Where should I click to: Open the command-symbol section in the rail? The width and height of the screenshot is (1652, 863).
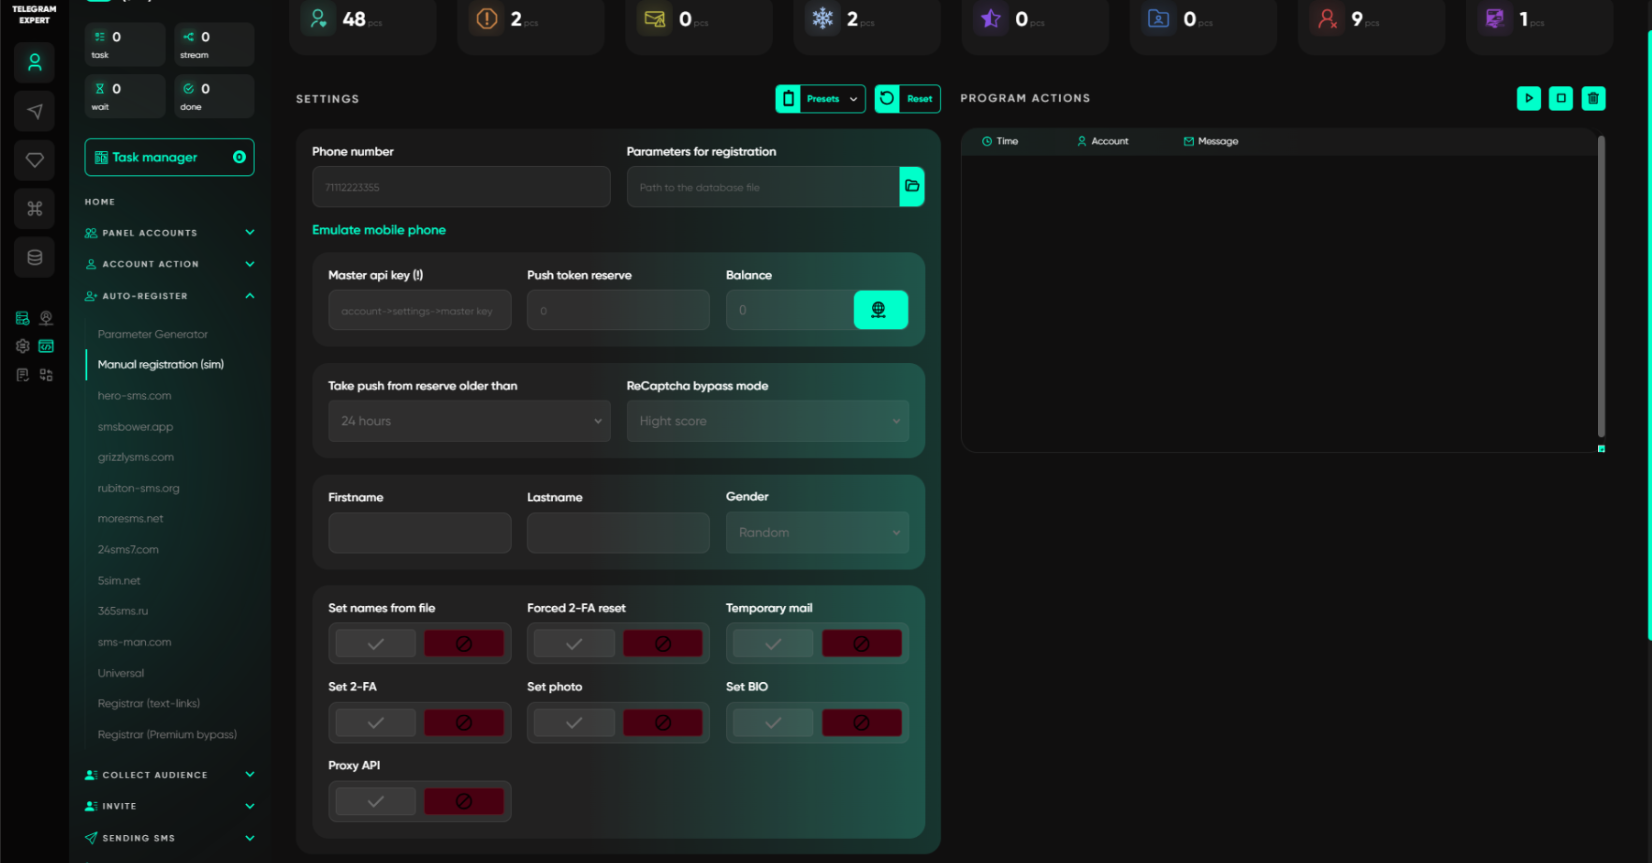(35, 208)
